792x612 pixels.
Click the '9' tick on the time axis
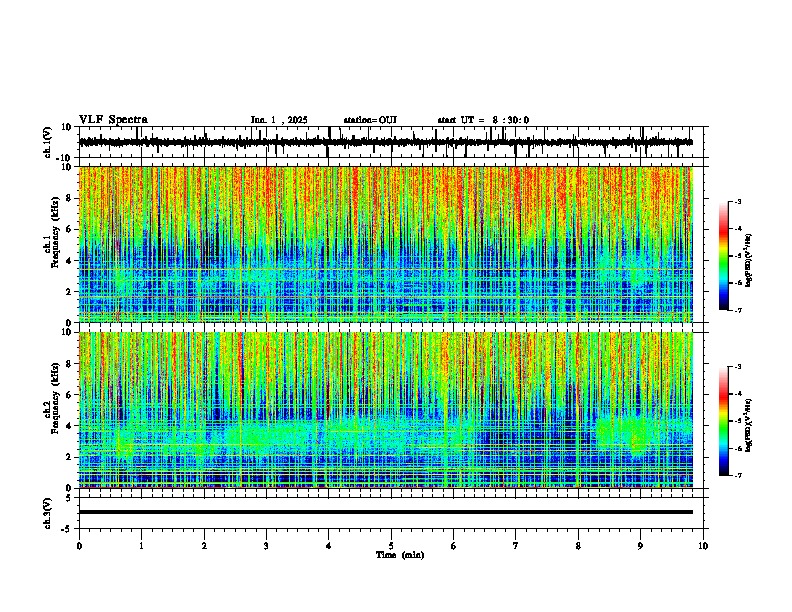pos(640,546)
